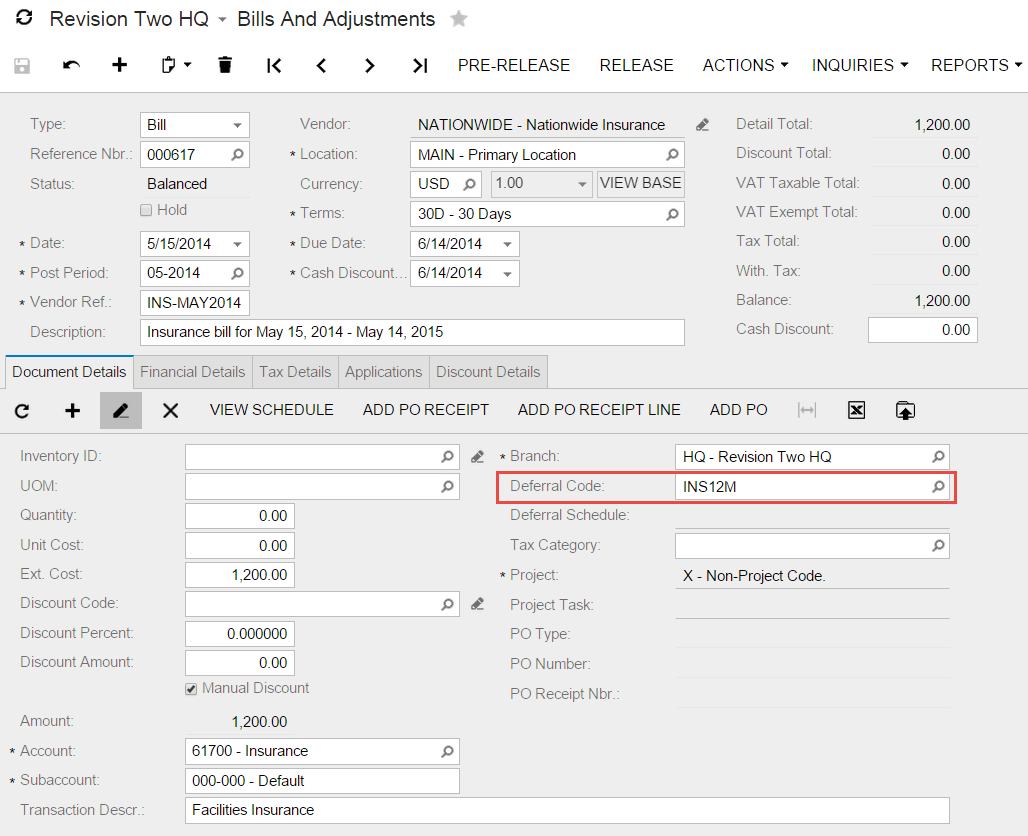Image resolution: width=1028 pixels, height=836 pixels.
Task: Click the Add PO button
Action: (x=739, y=410)
